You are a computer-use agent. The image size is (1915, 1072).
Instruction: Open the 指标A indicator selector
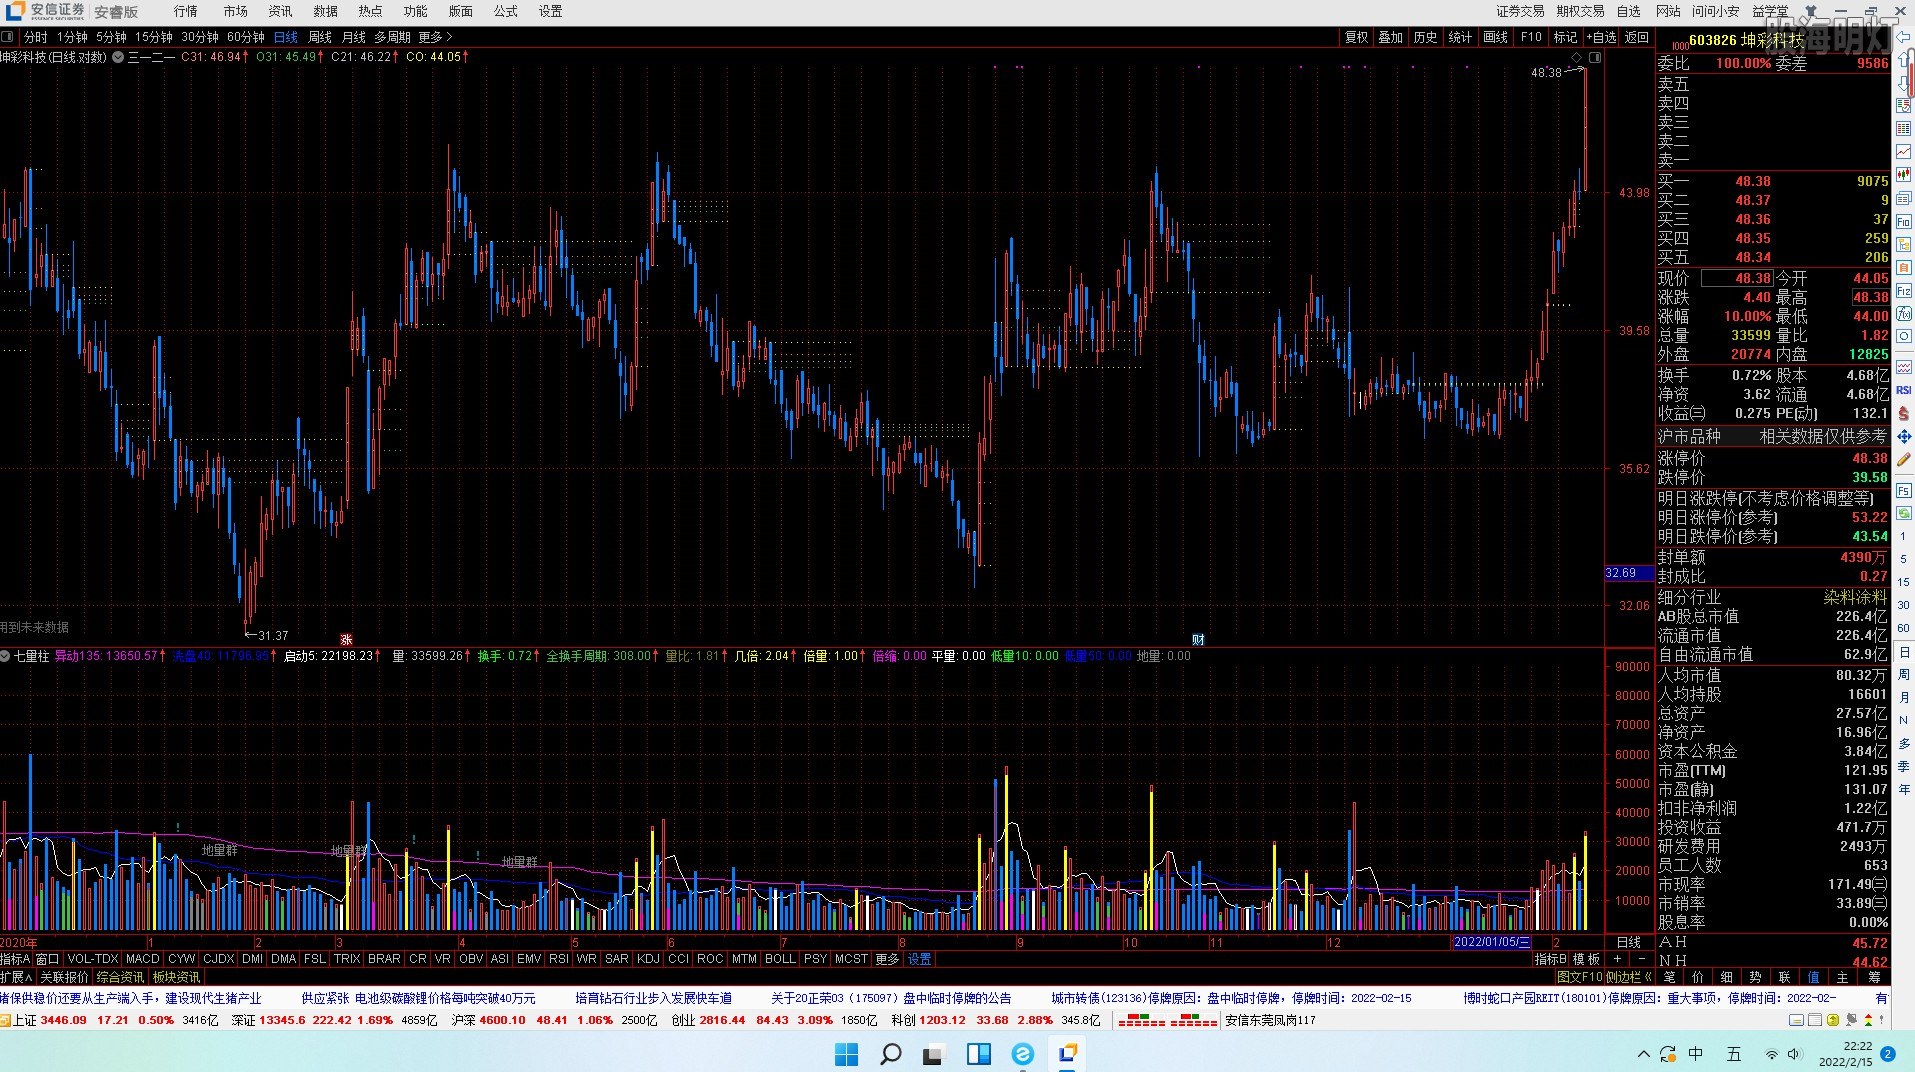coord(16,958)
